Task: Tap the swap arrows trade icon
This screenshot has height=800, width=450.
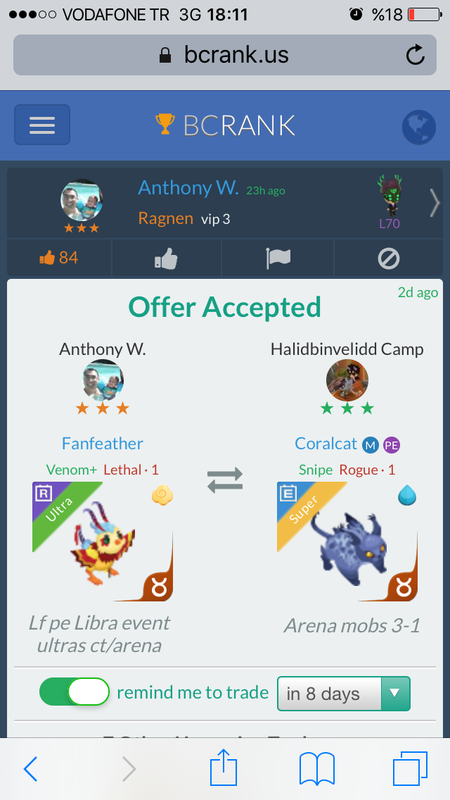Action: tap(225, 481)
